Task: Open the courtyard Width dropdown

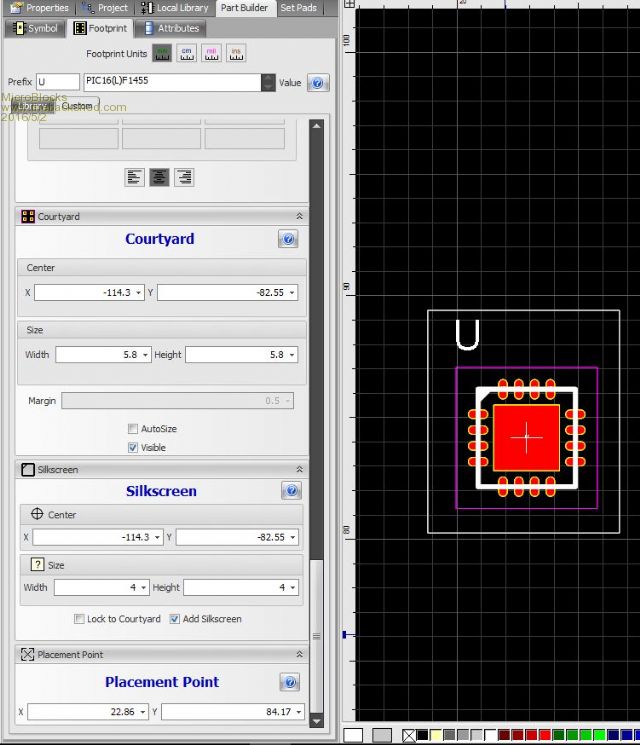Action: tap(146, 355)
